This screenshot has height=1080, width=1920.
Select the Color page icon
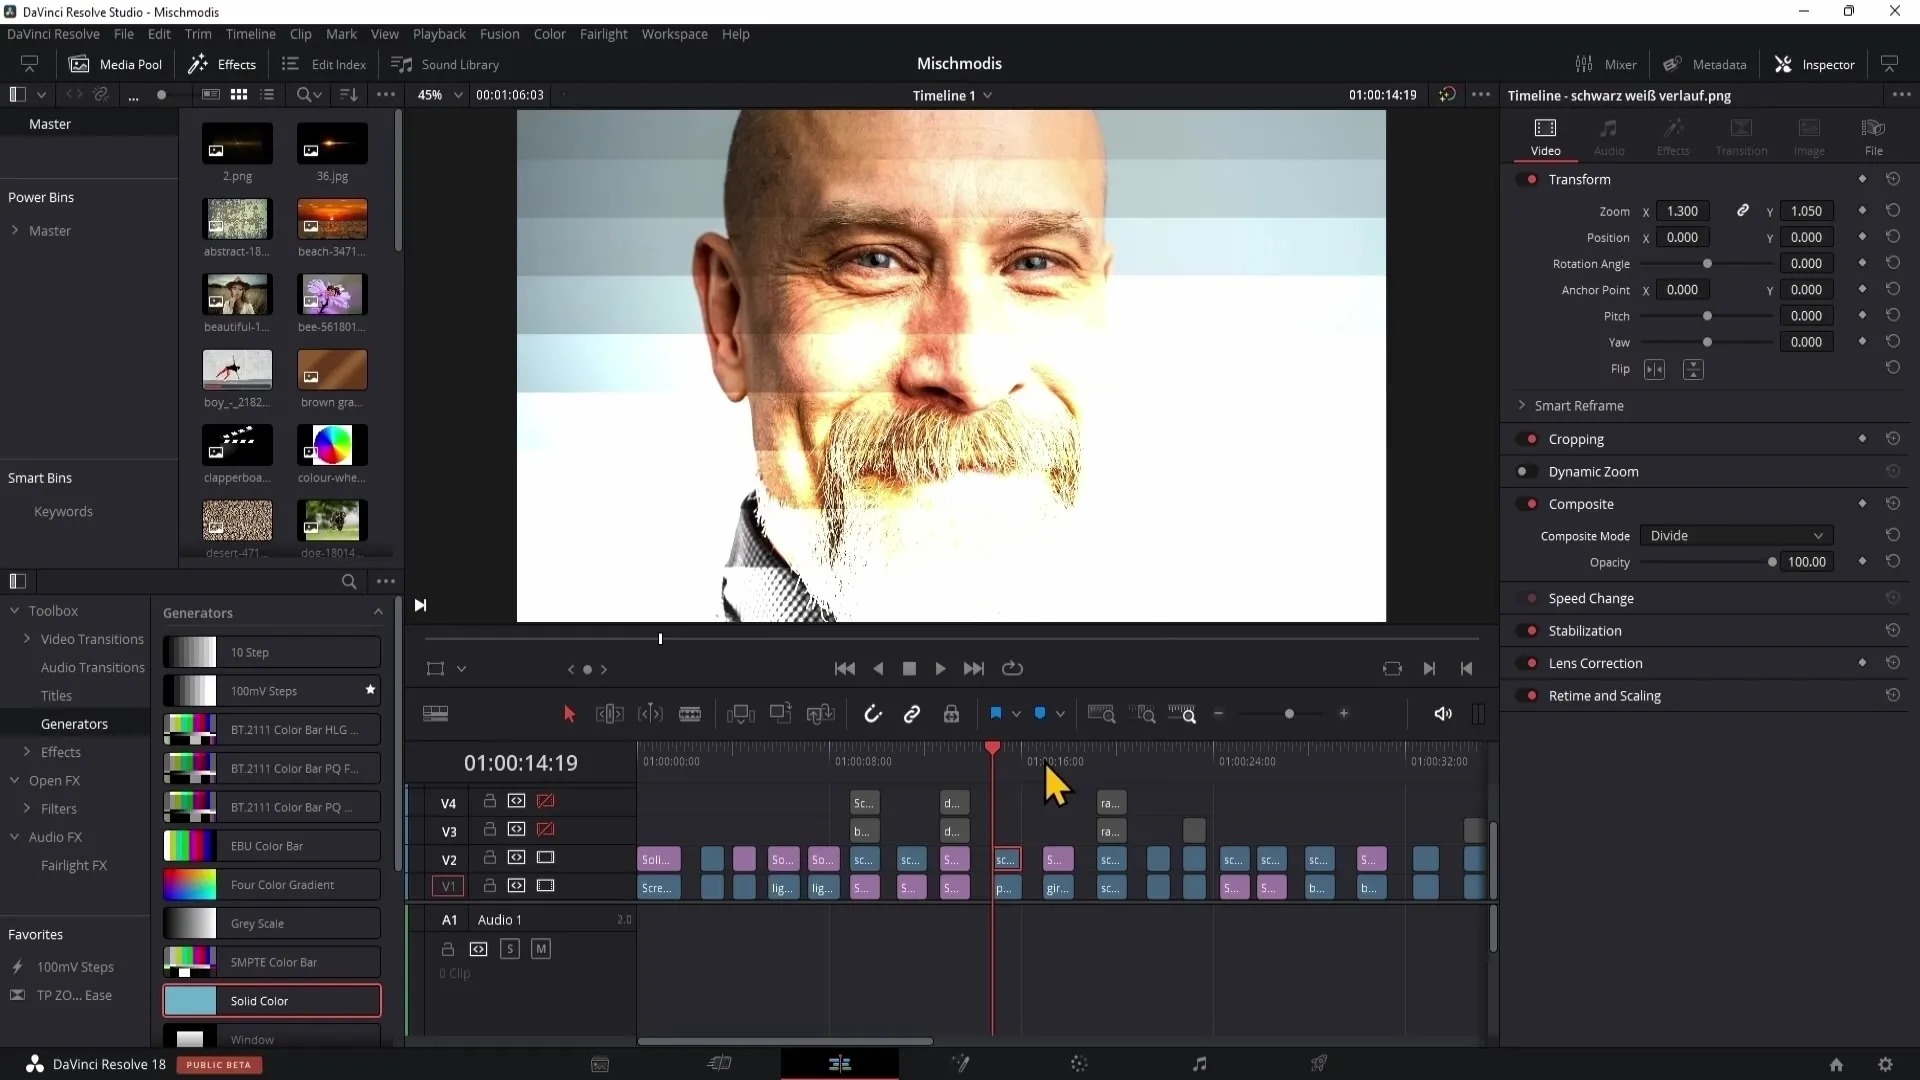pyautogui.click(x=1079, y=1064)
